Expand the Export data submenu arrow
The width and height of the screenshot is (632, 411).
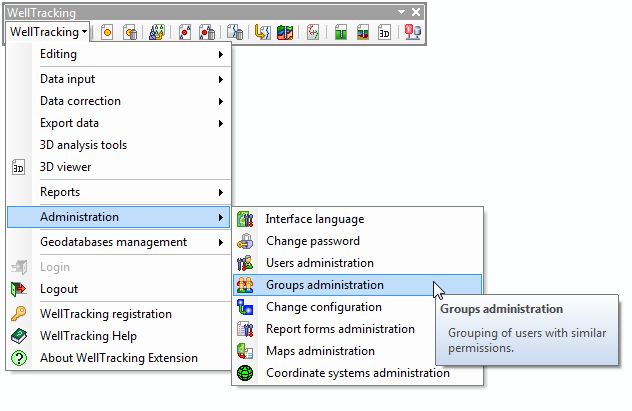click(220, 123)
